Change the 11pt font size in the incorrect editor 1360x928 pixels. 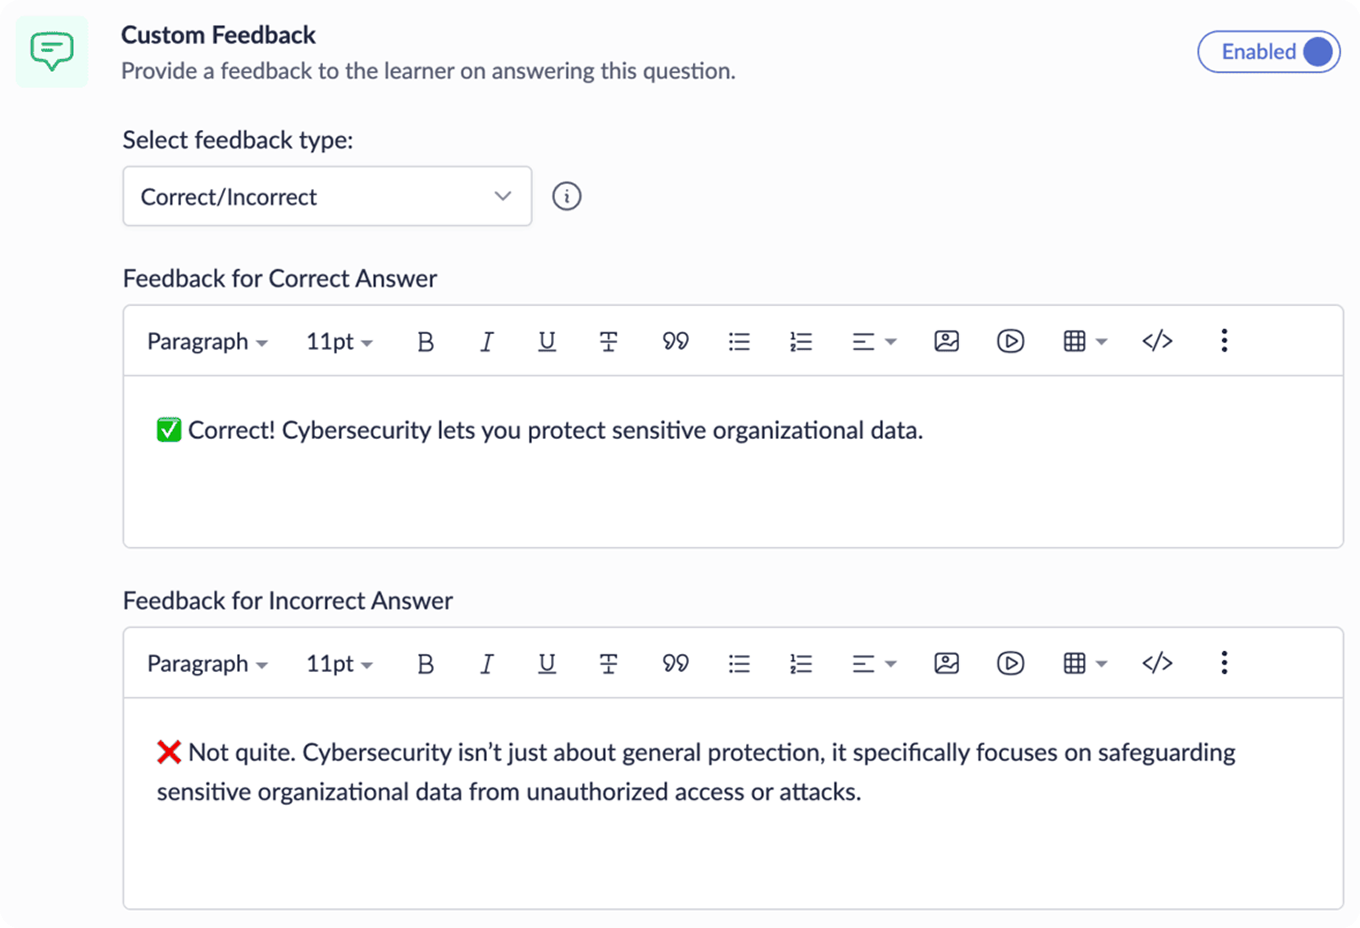(x=338, y=662)
